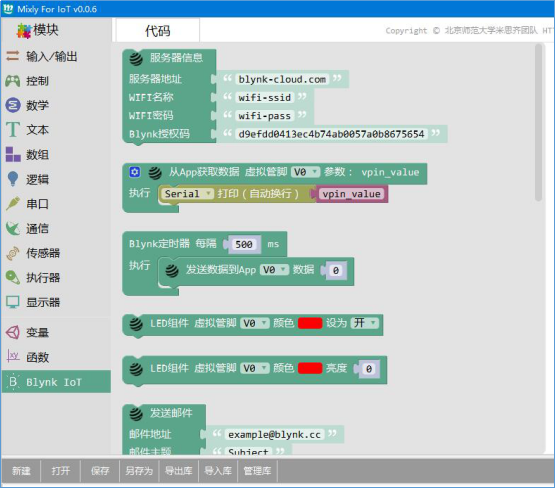Select the 控制 gamepad icon
This screenshot has height=489, width=556.
point(13,81)
